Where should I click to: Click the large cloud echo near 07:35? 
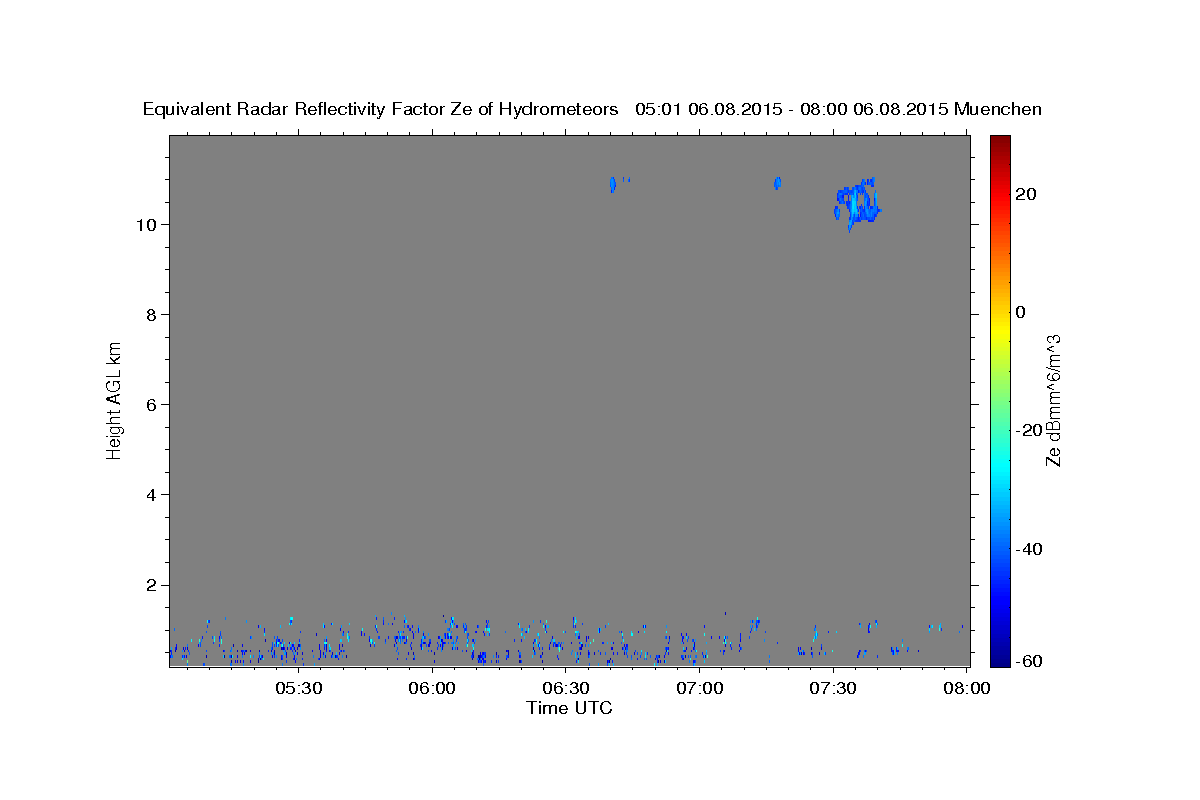coord(858,204)
